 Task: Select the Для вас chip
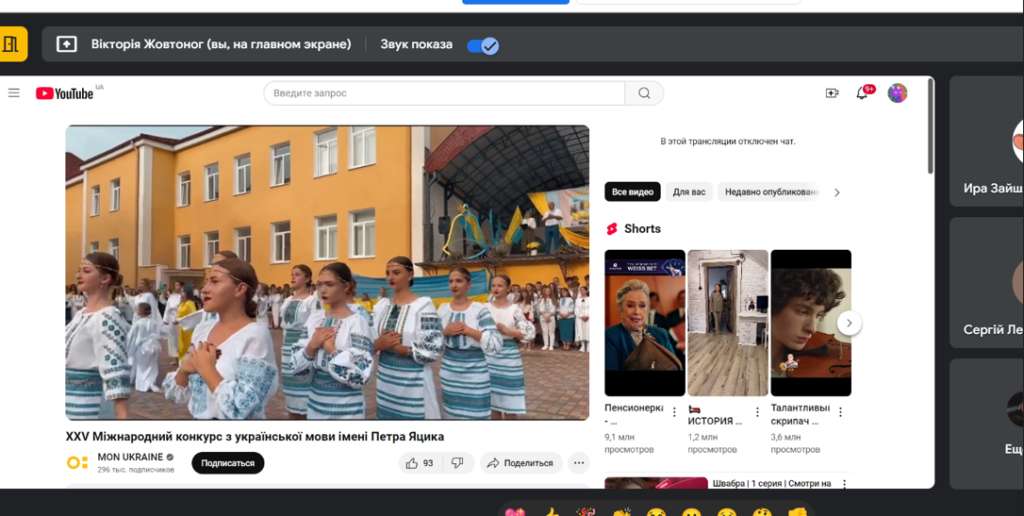tap(688, 192)
